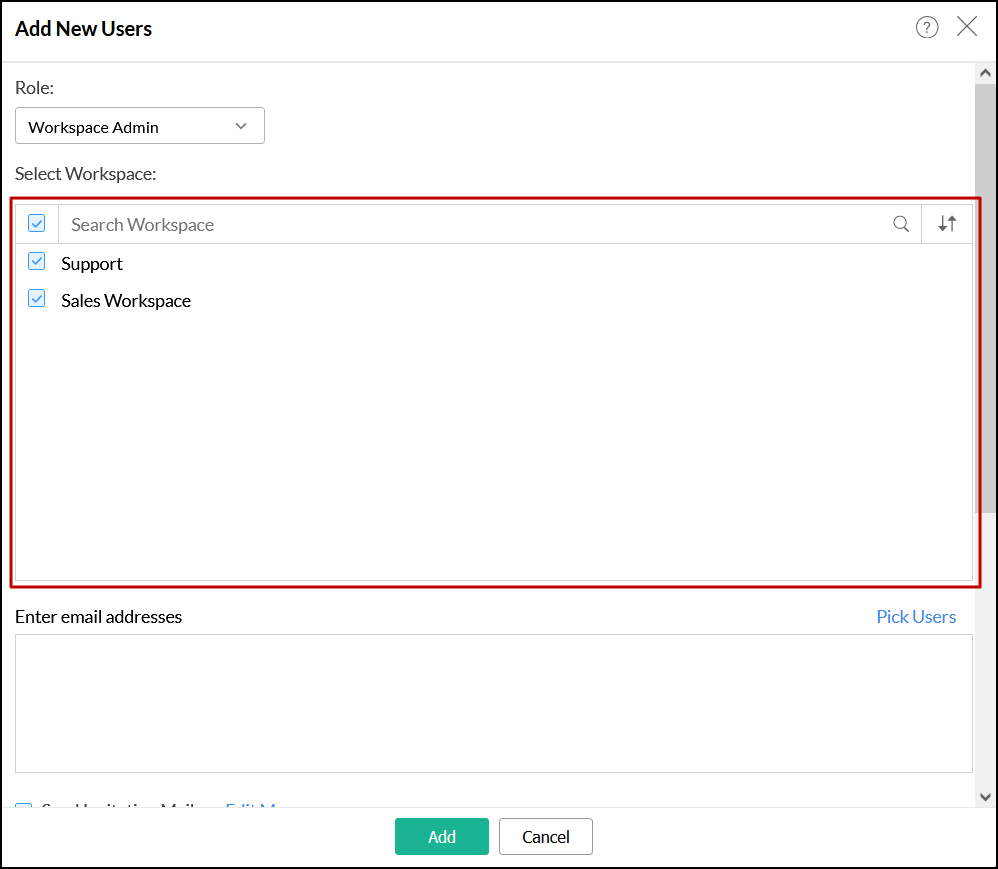Close the Add New Users dialog
The height and width of the screenshot is (869, 998).
(x=967, y=27)
